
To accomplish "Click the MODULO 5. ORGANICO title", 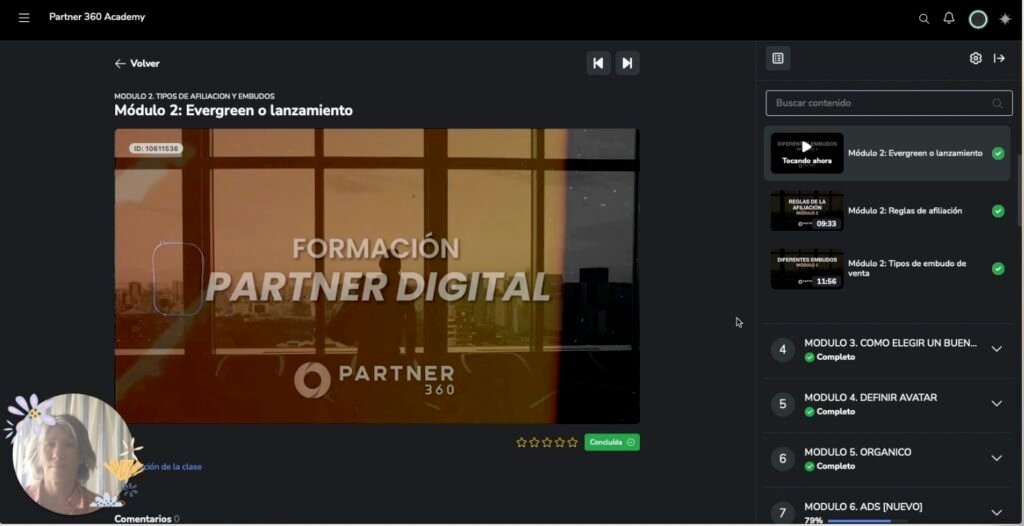I will click(x=857, y=452).
